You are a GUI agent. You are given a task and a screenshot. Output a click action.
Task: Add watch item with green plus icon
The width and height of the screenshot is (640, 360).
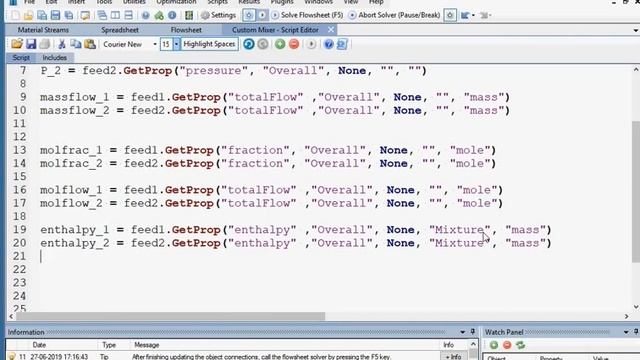pyautogui.click(x=493, y=345)
